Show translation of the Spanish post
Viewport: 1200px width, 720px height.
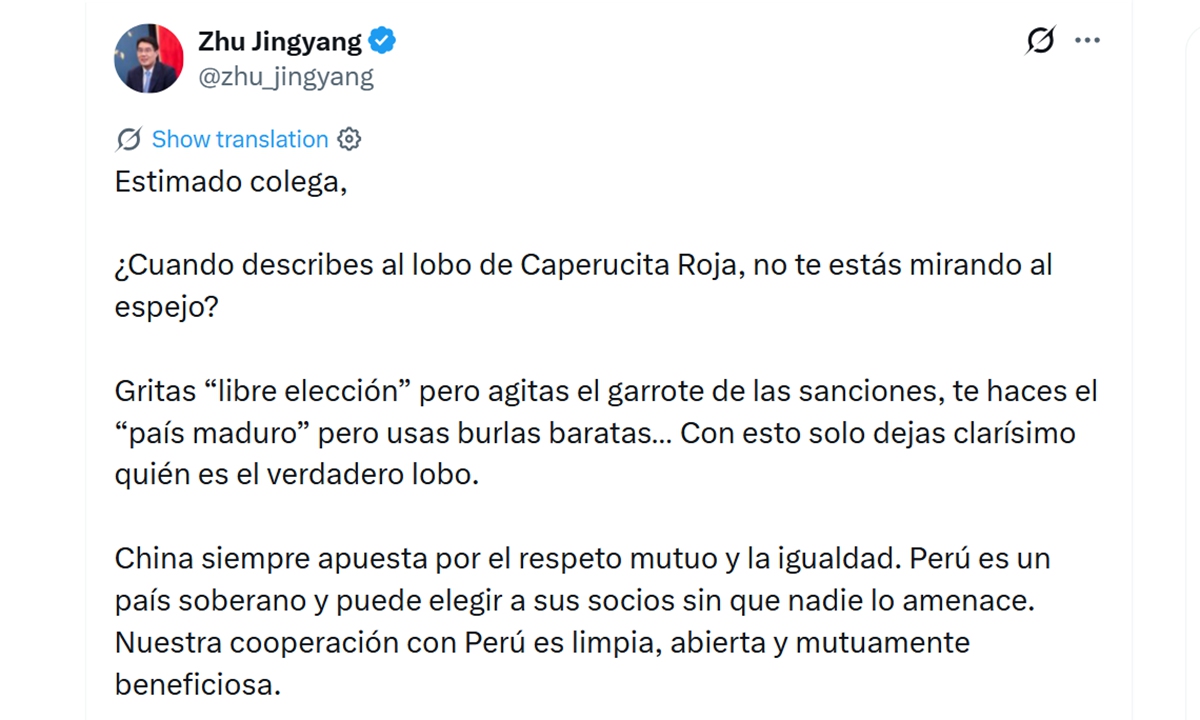click(238, 139)
